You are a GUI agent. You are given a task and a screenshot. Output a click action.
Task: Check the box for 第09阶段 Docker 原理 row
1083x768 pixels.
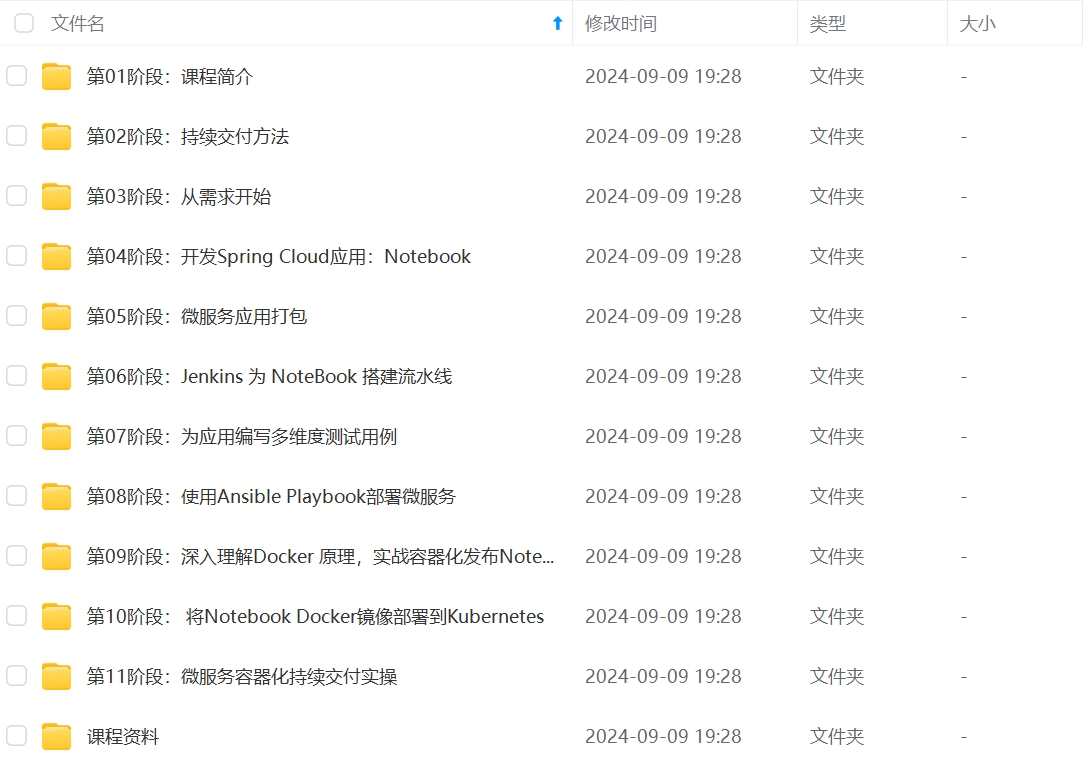coord(17,556)
